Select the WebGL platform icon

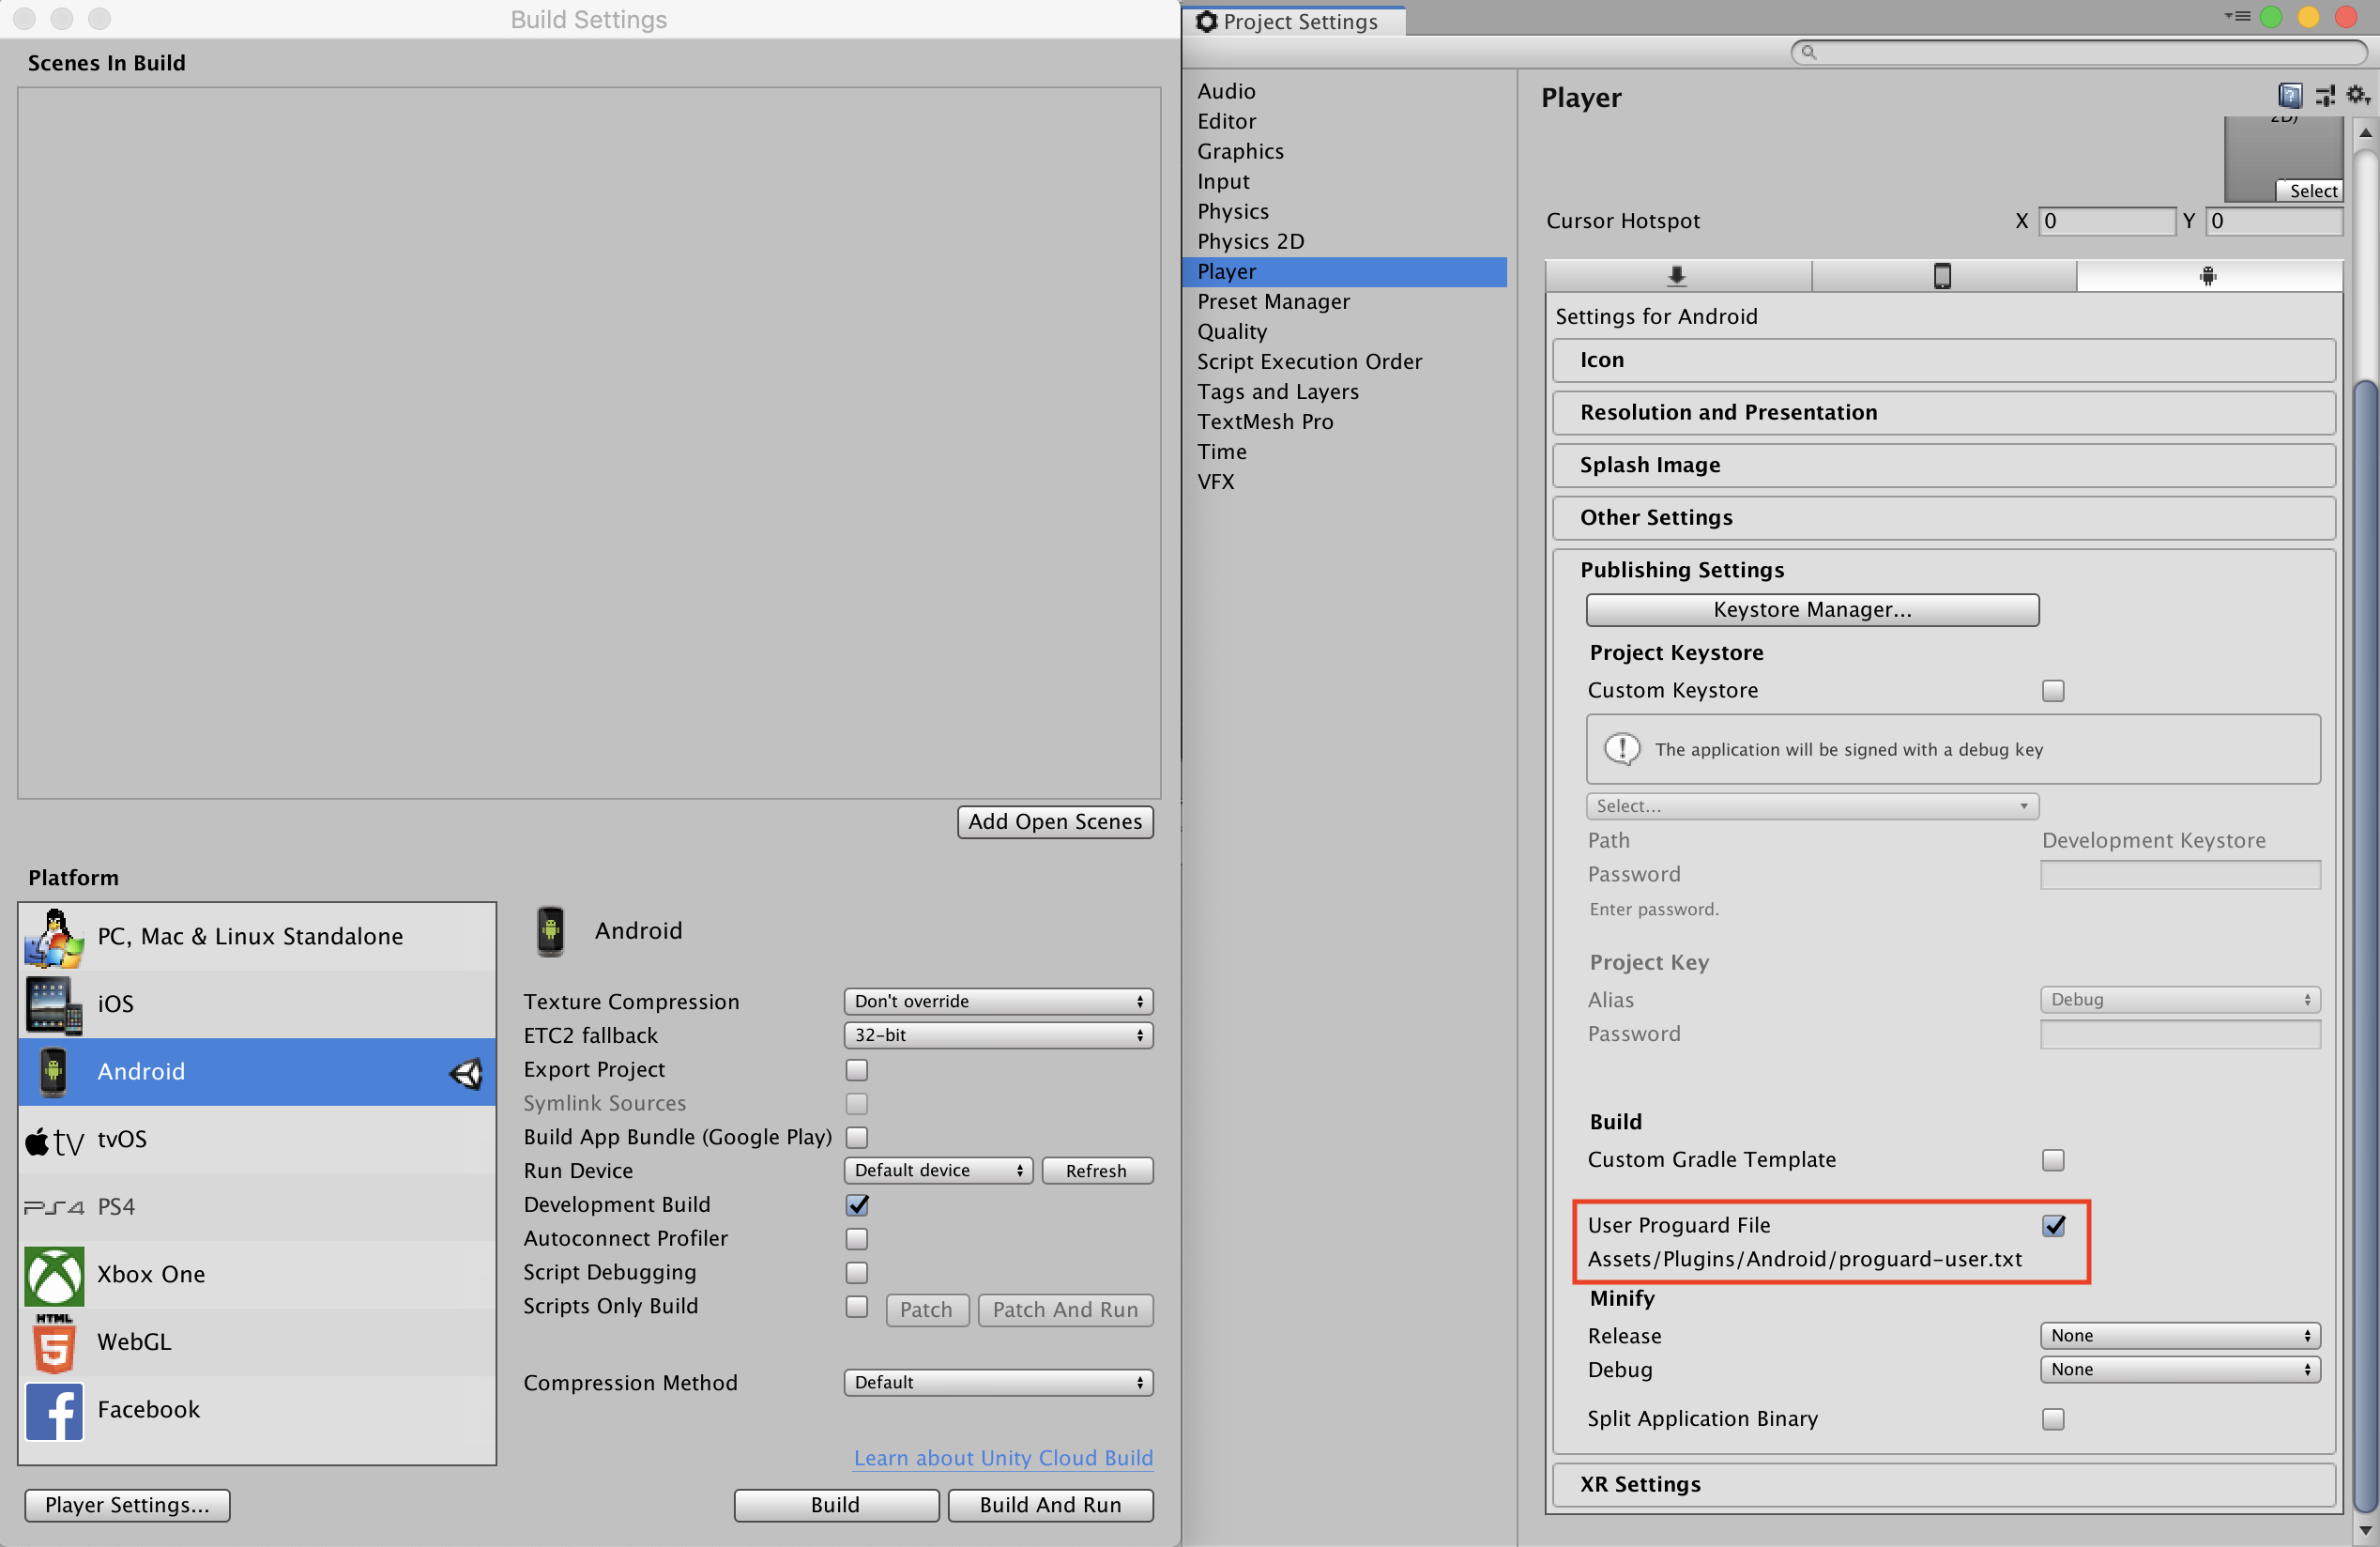pyautogui.click(x=51, y=1340)
